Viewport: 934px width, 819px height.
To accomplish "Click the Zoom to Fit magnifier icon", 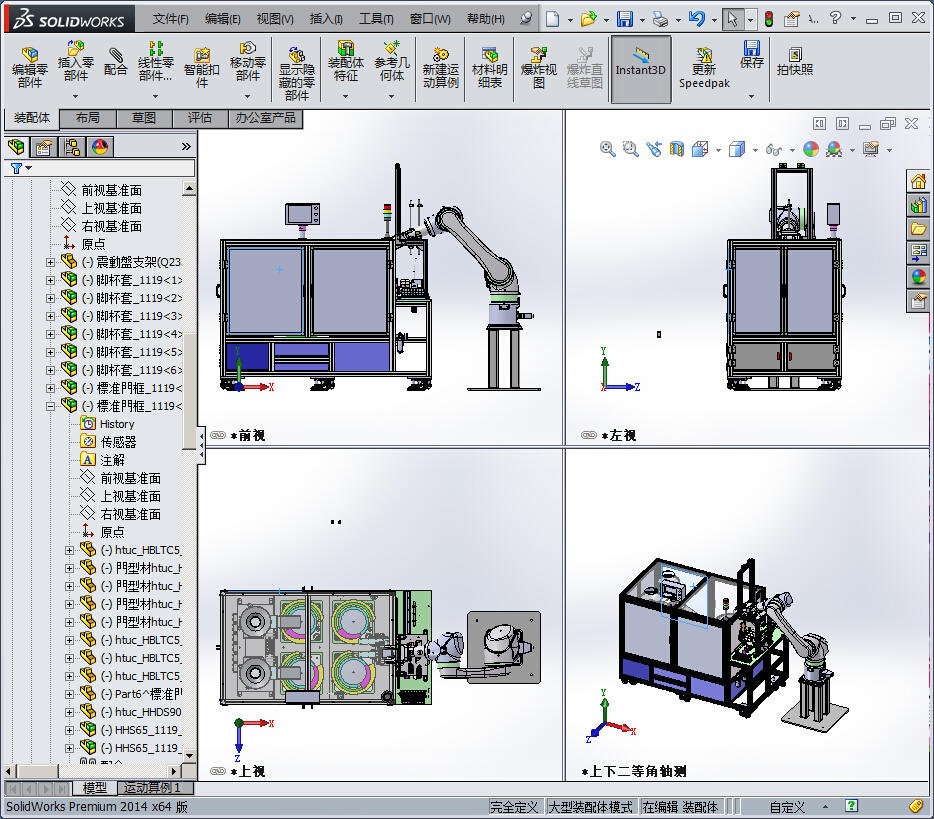I will click(x=607, y=149).
